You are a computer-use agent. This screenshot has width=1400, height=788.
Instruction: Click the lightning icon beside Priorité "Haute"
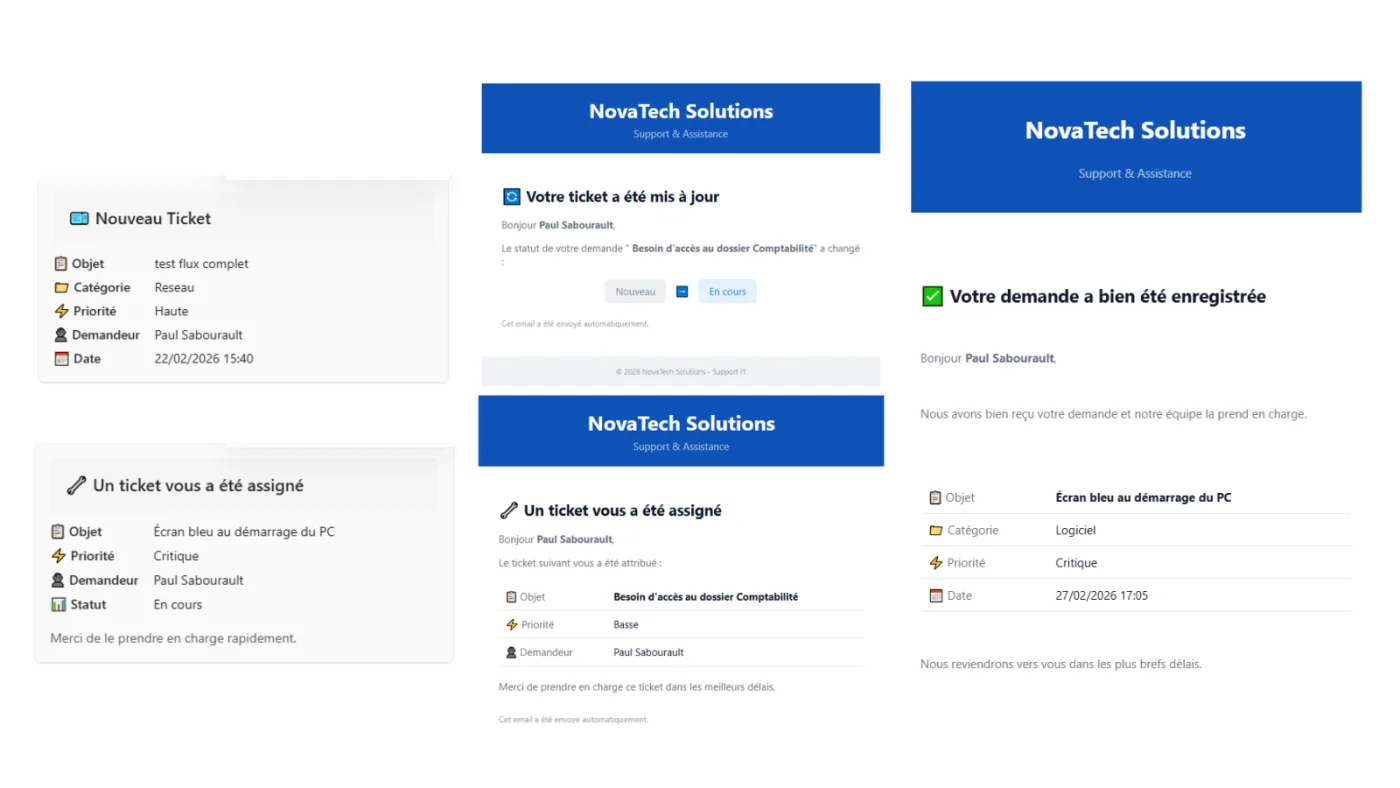tap(61, 311)
